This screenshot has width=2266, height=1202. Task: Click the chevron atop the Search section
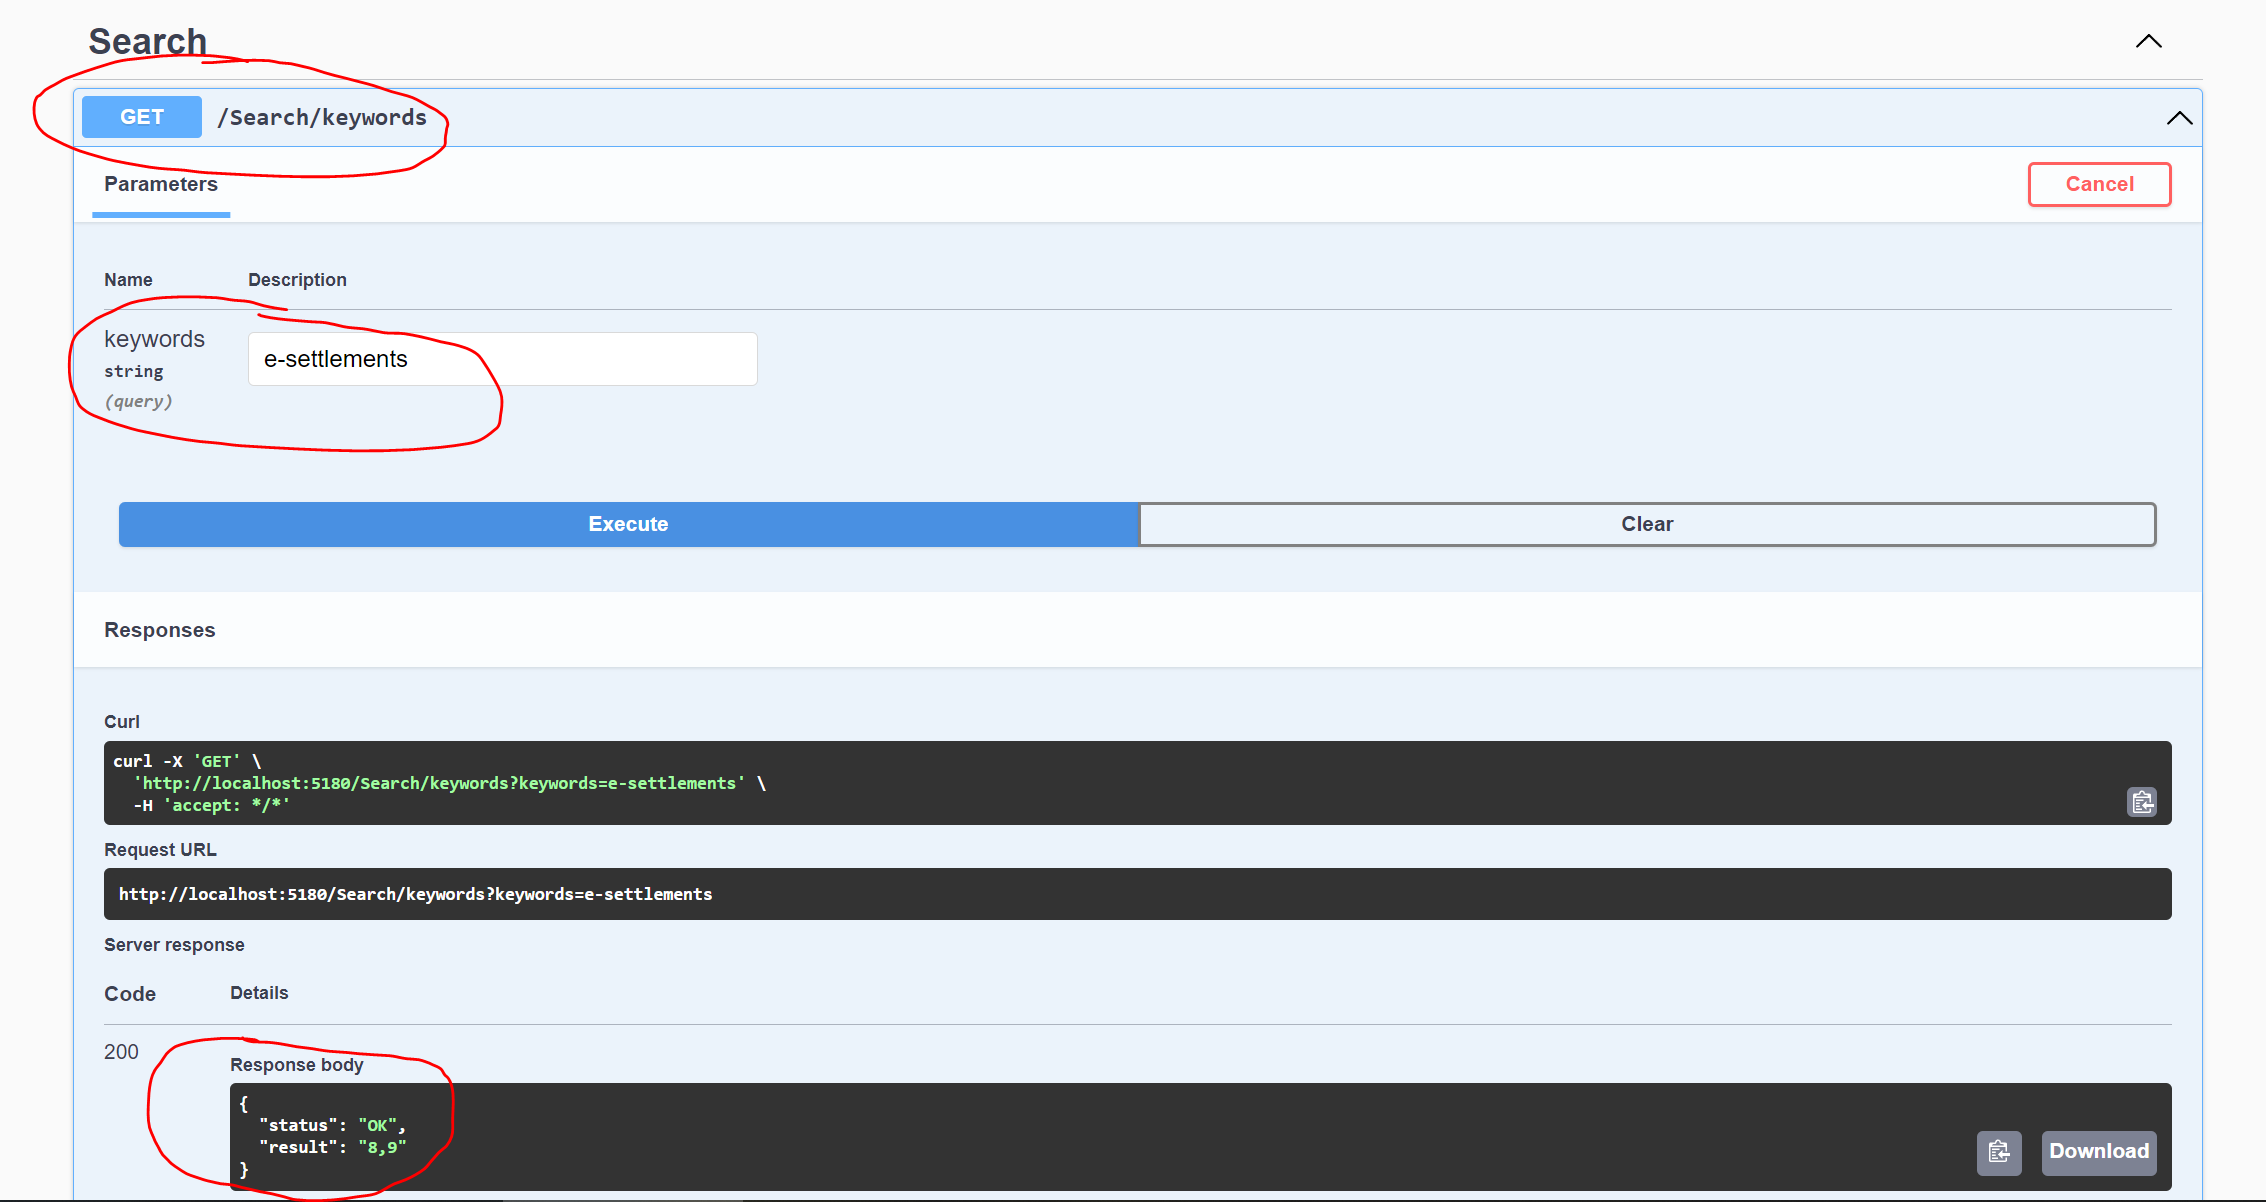(x=2149, y=41)
